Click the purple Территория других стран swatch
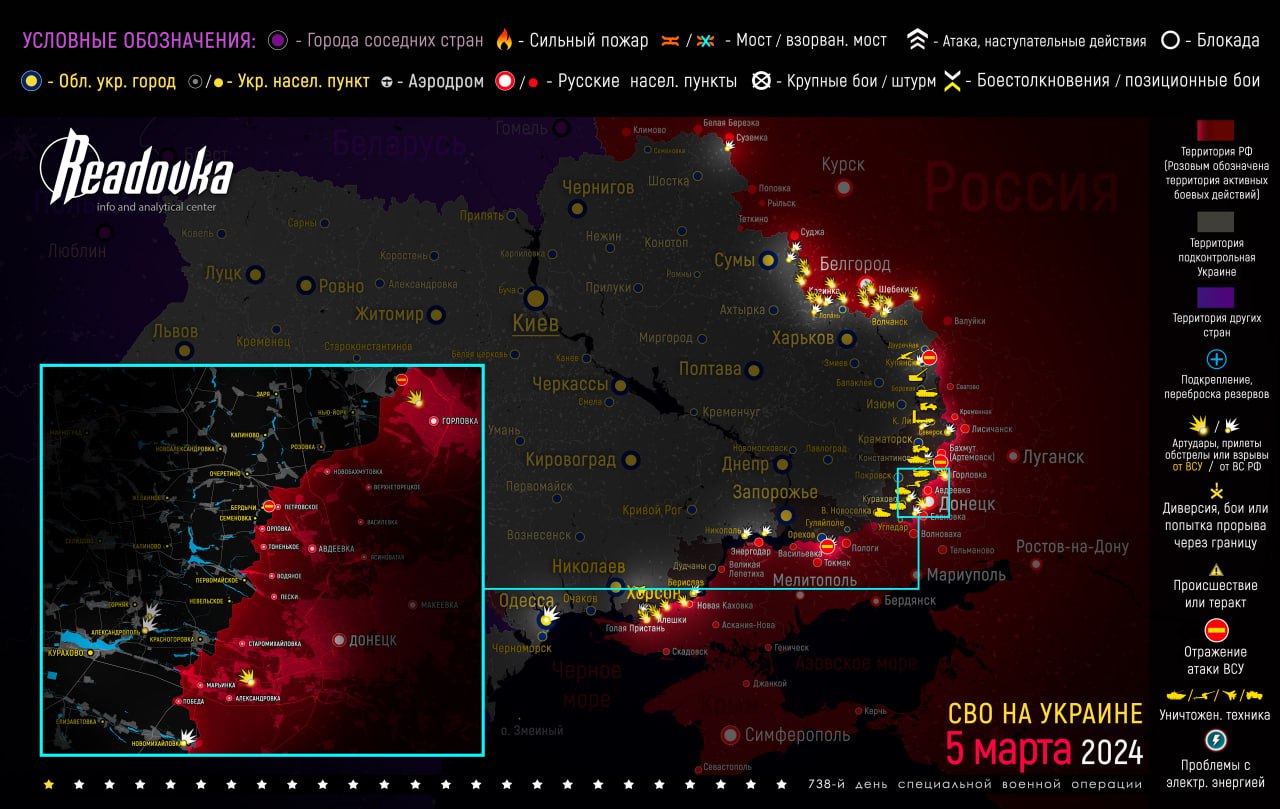The image size is (1280, 809). (x=1216, y=297)
